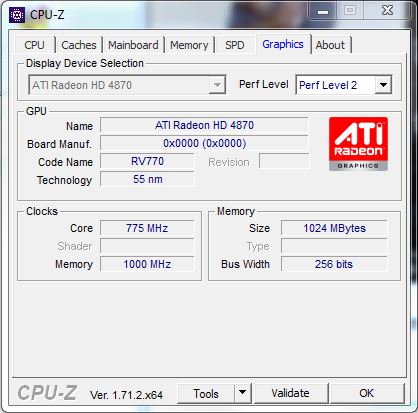This screenshot has width=418, height=413.
Task: Click the Board Manuf. label
Action: 59,144
